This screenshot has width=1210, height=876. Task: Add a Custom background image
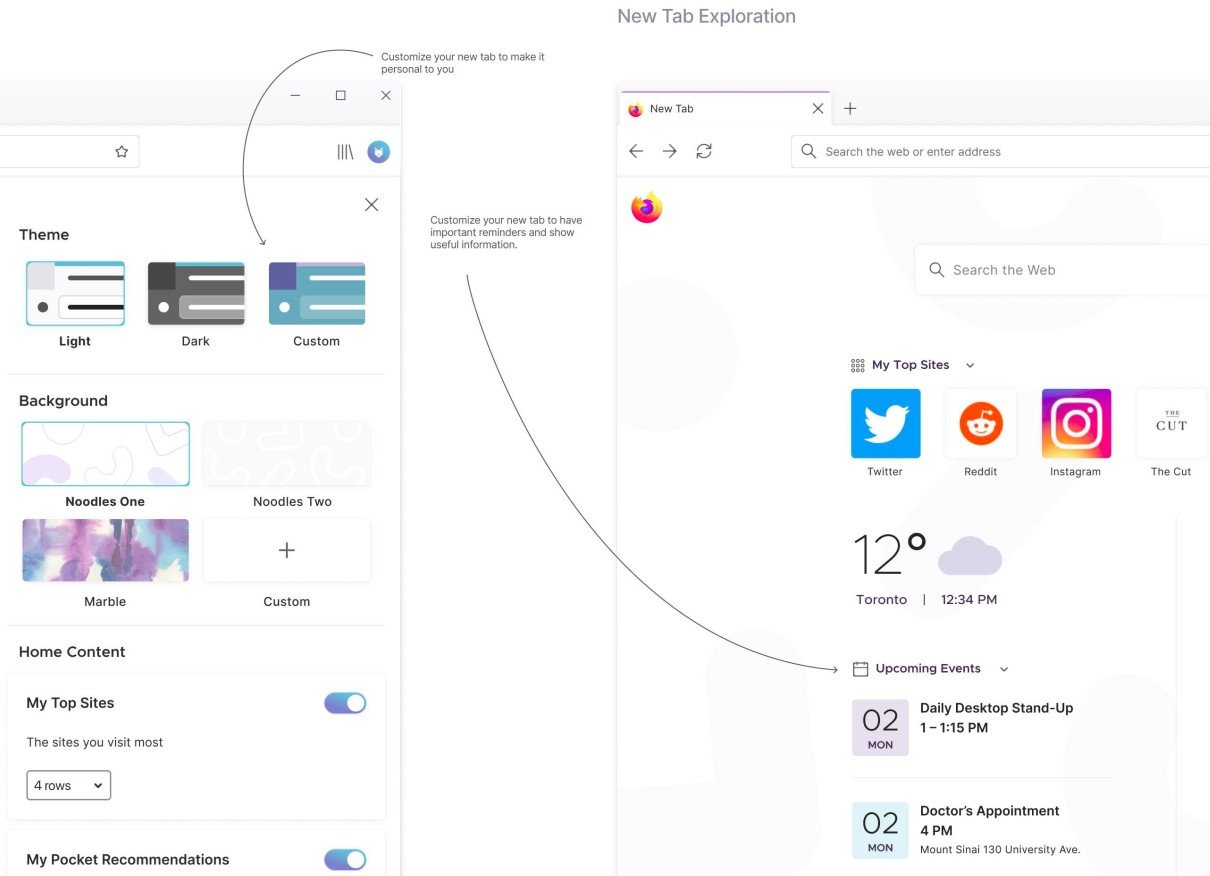pos(286,550)
